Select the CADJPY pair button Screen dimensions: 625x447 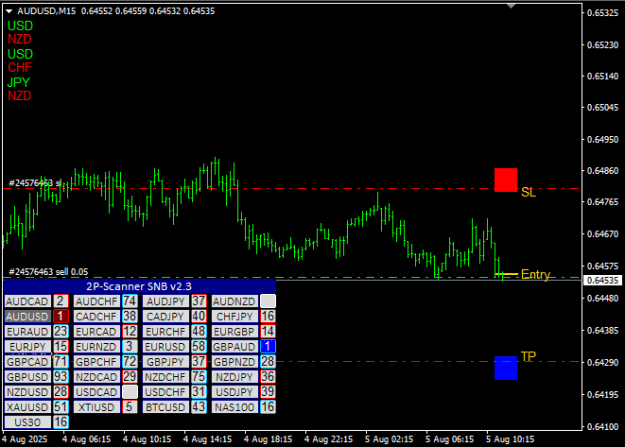(x=166, y=316)
